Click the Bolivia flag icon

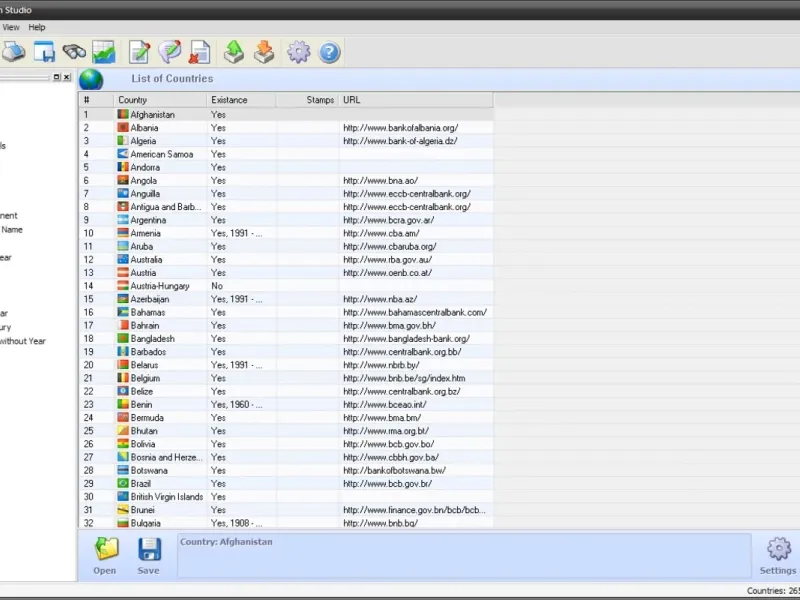[123, 444]
